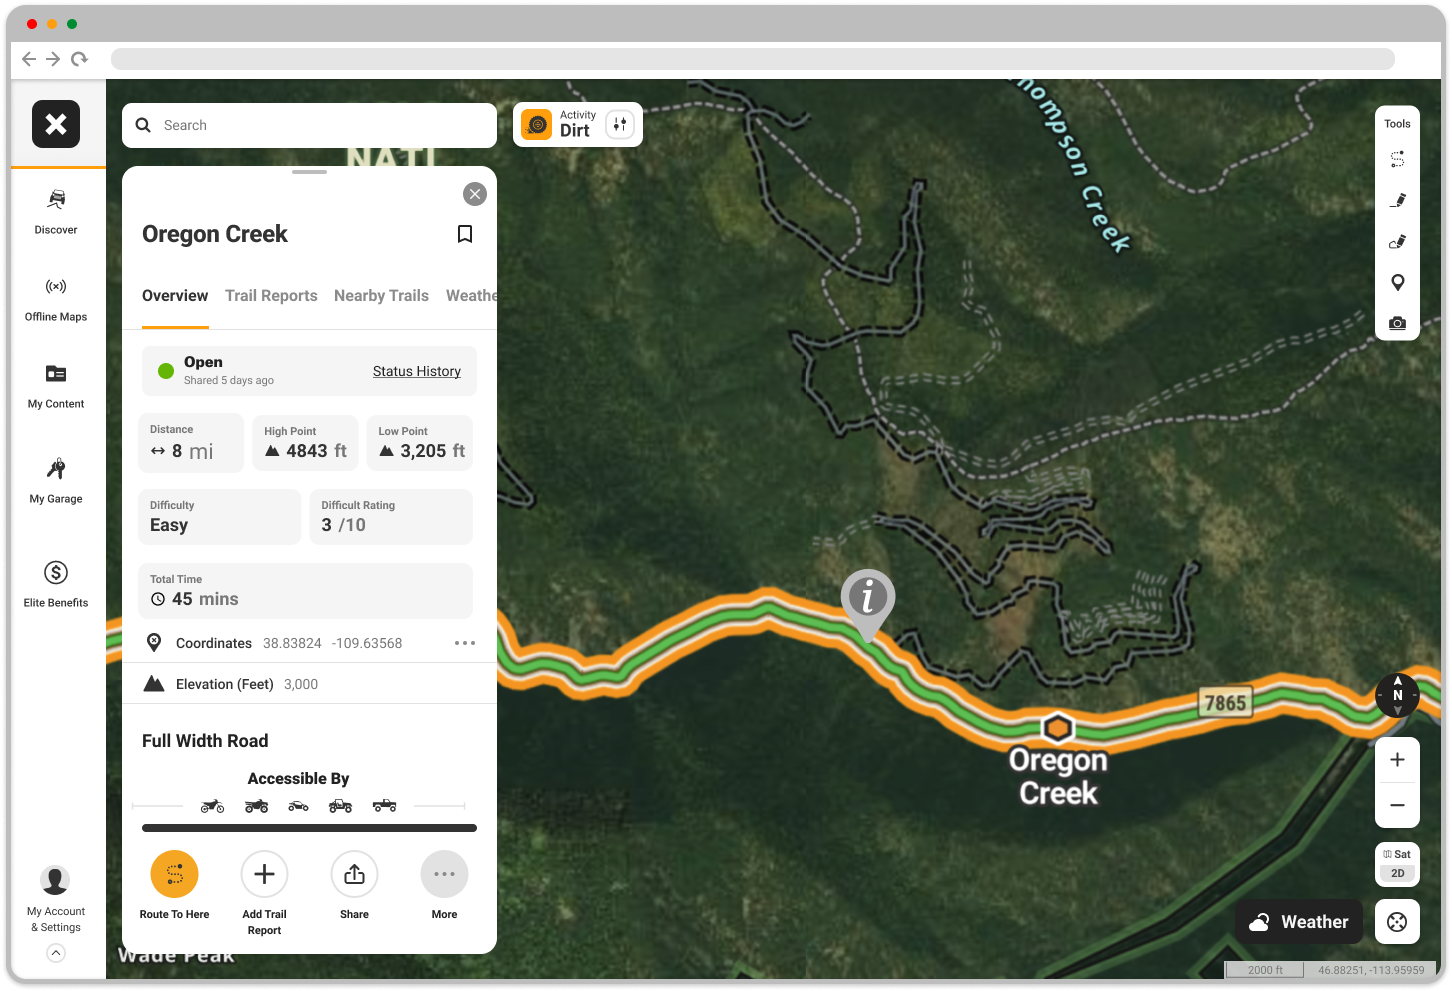Click the Distance 8 mi card
Image resolution: width=1452 pixels, height=991 pixels.
(191, 443)
